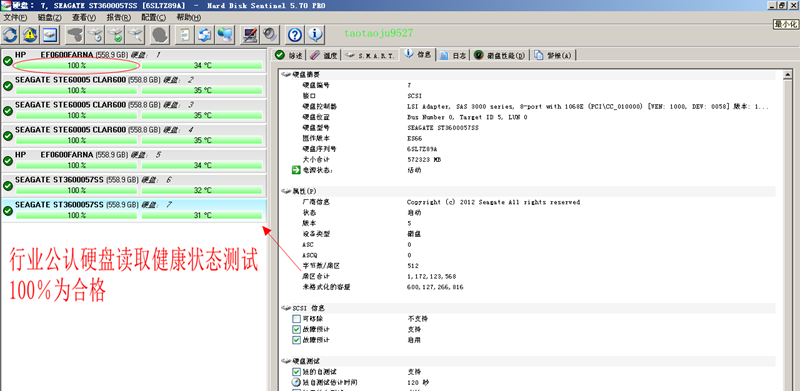Image resolution: width=800 pixels, height=391 pixels.
Task: Click the speaker sound toolbar icon
Action: pos(270,35)
